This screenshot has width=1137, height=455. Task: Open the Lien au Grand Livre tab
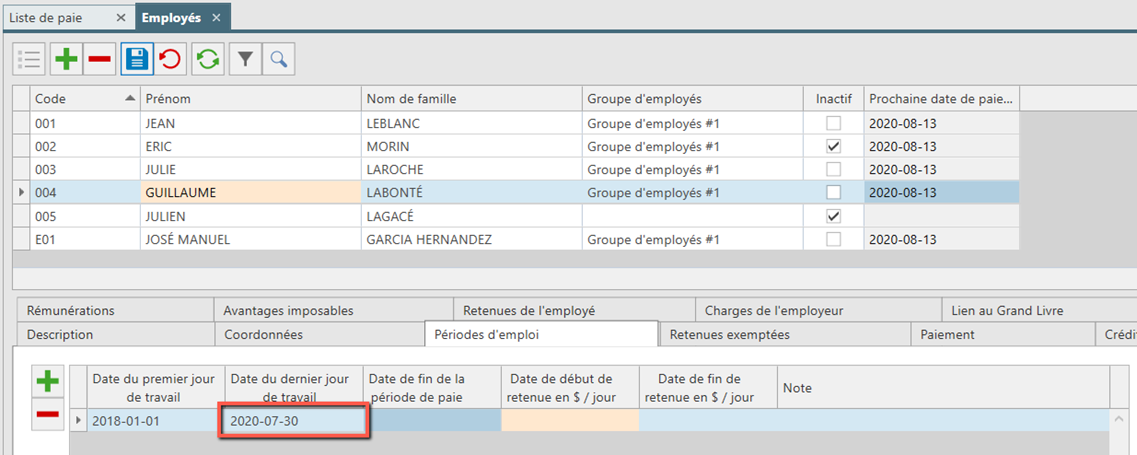tap(1039, 311)
